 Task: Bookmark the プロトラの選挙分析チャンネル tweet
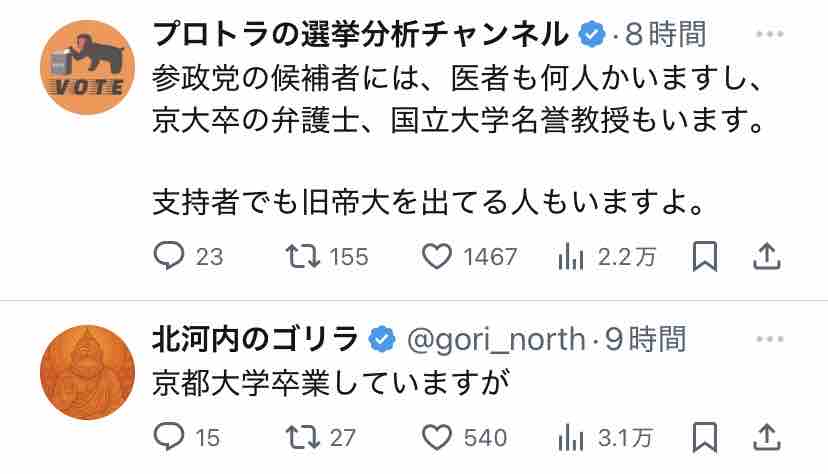[705, 257]
